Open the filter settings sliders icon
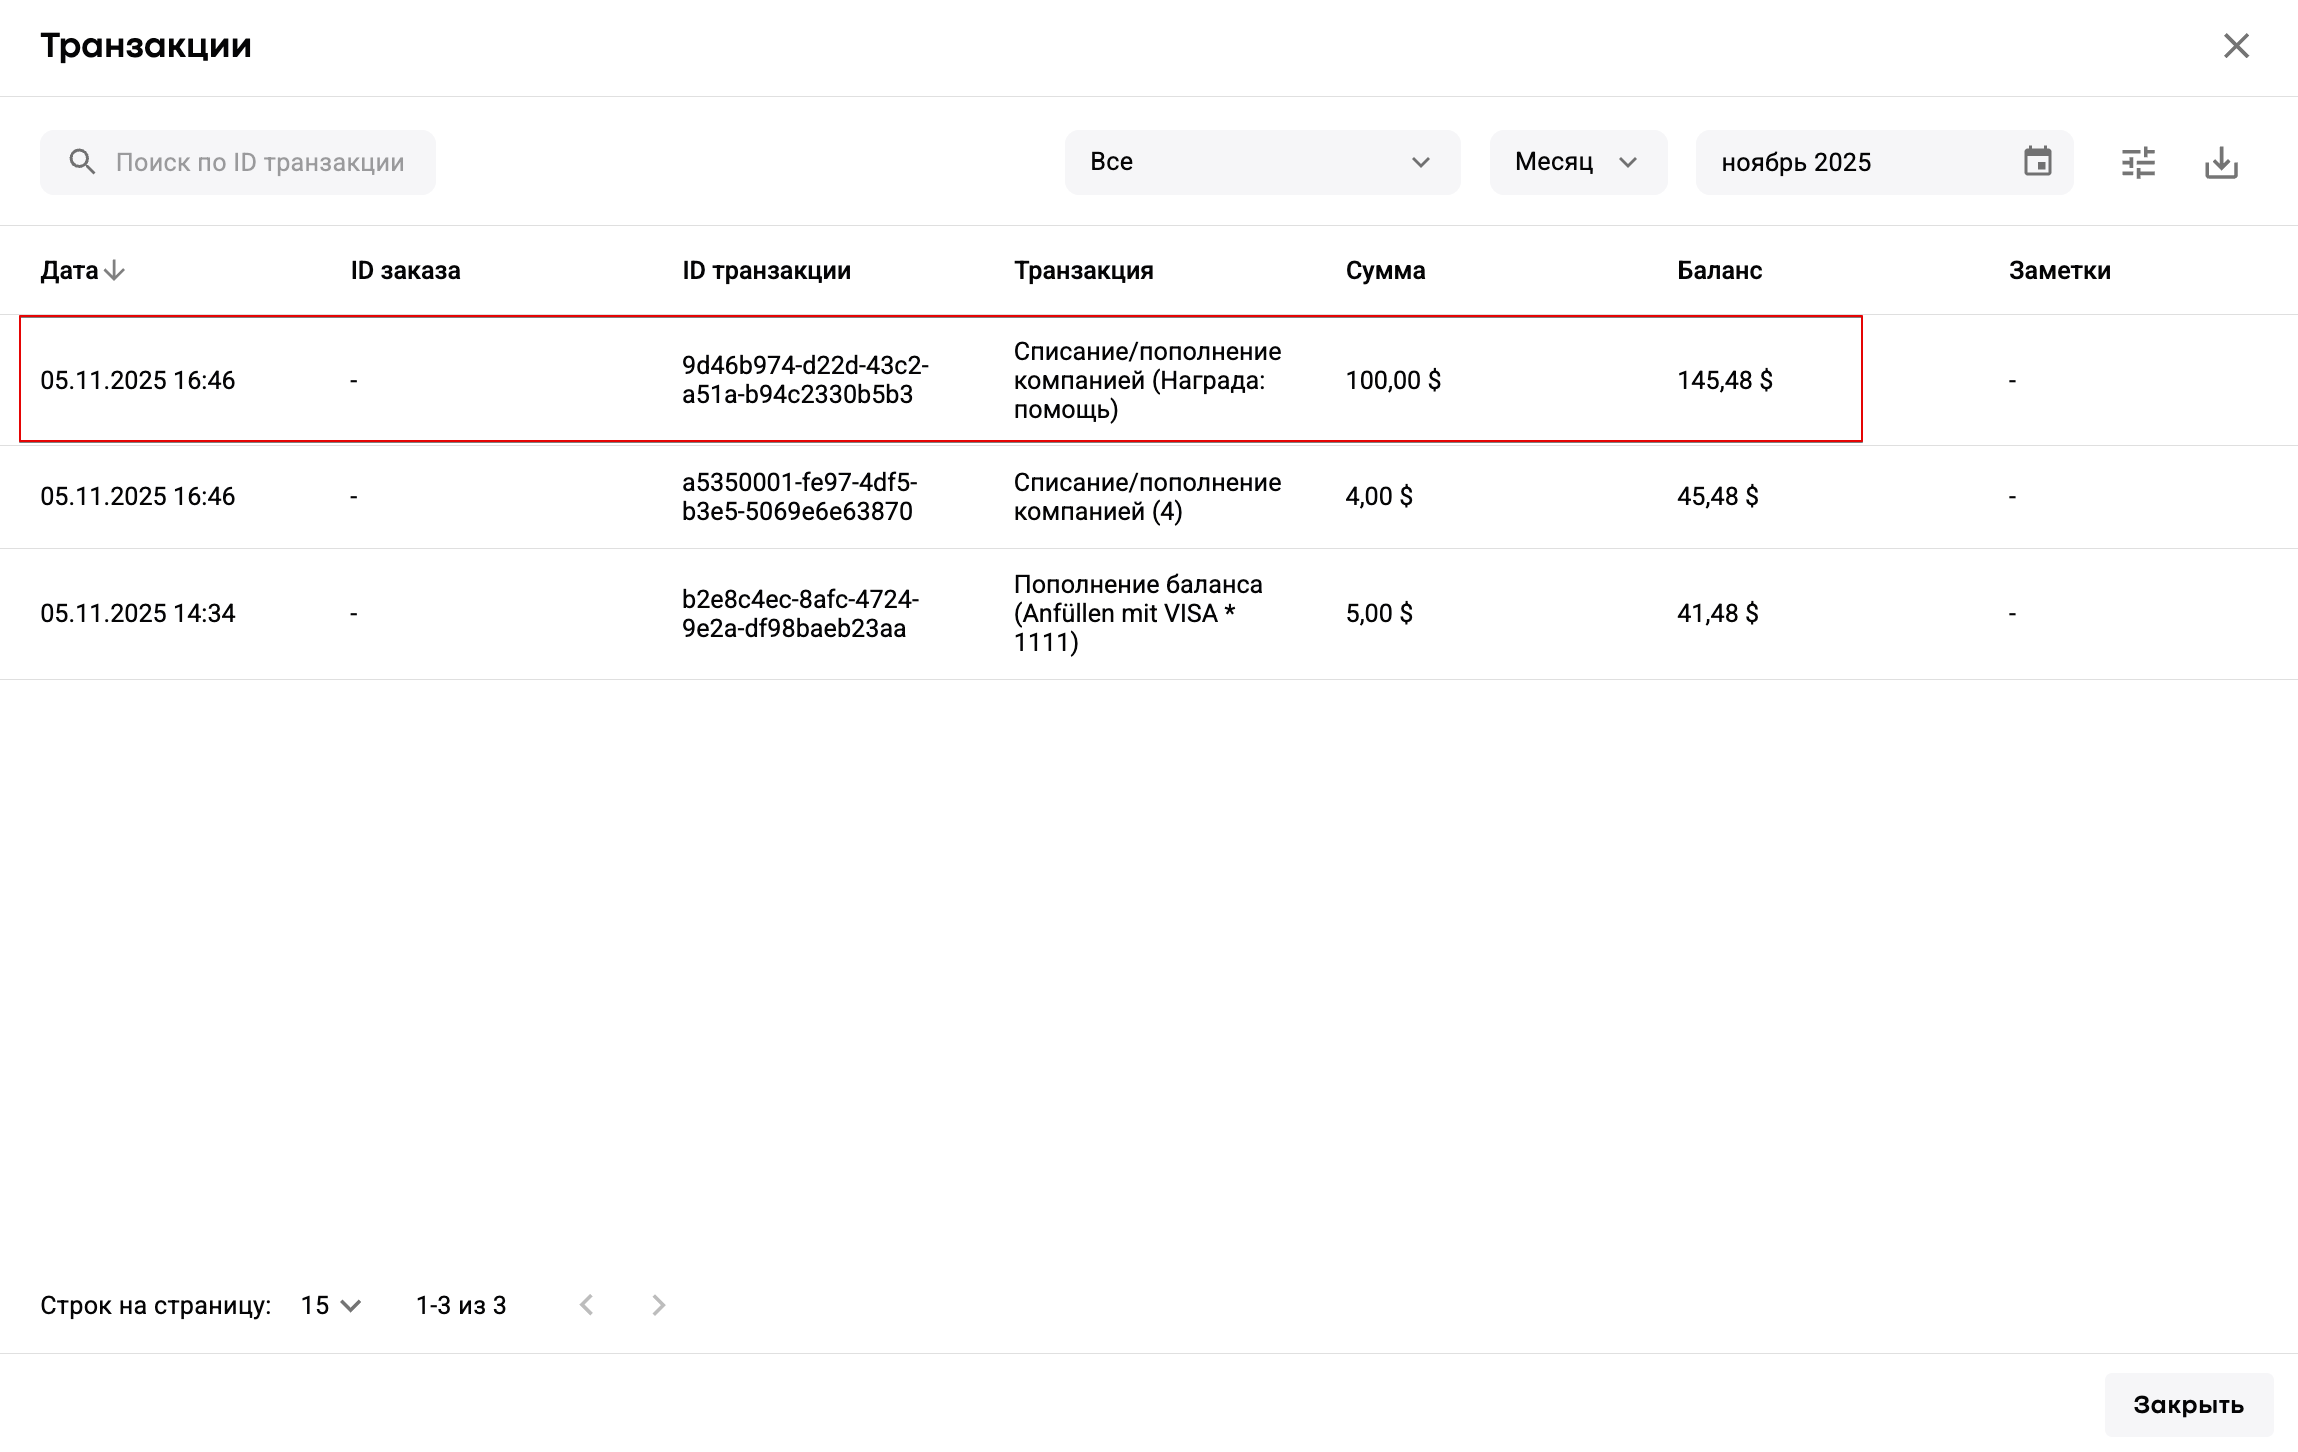The image size is (2298, 1452). 2138,162
